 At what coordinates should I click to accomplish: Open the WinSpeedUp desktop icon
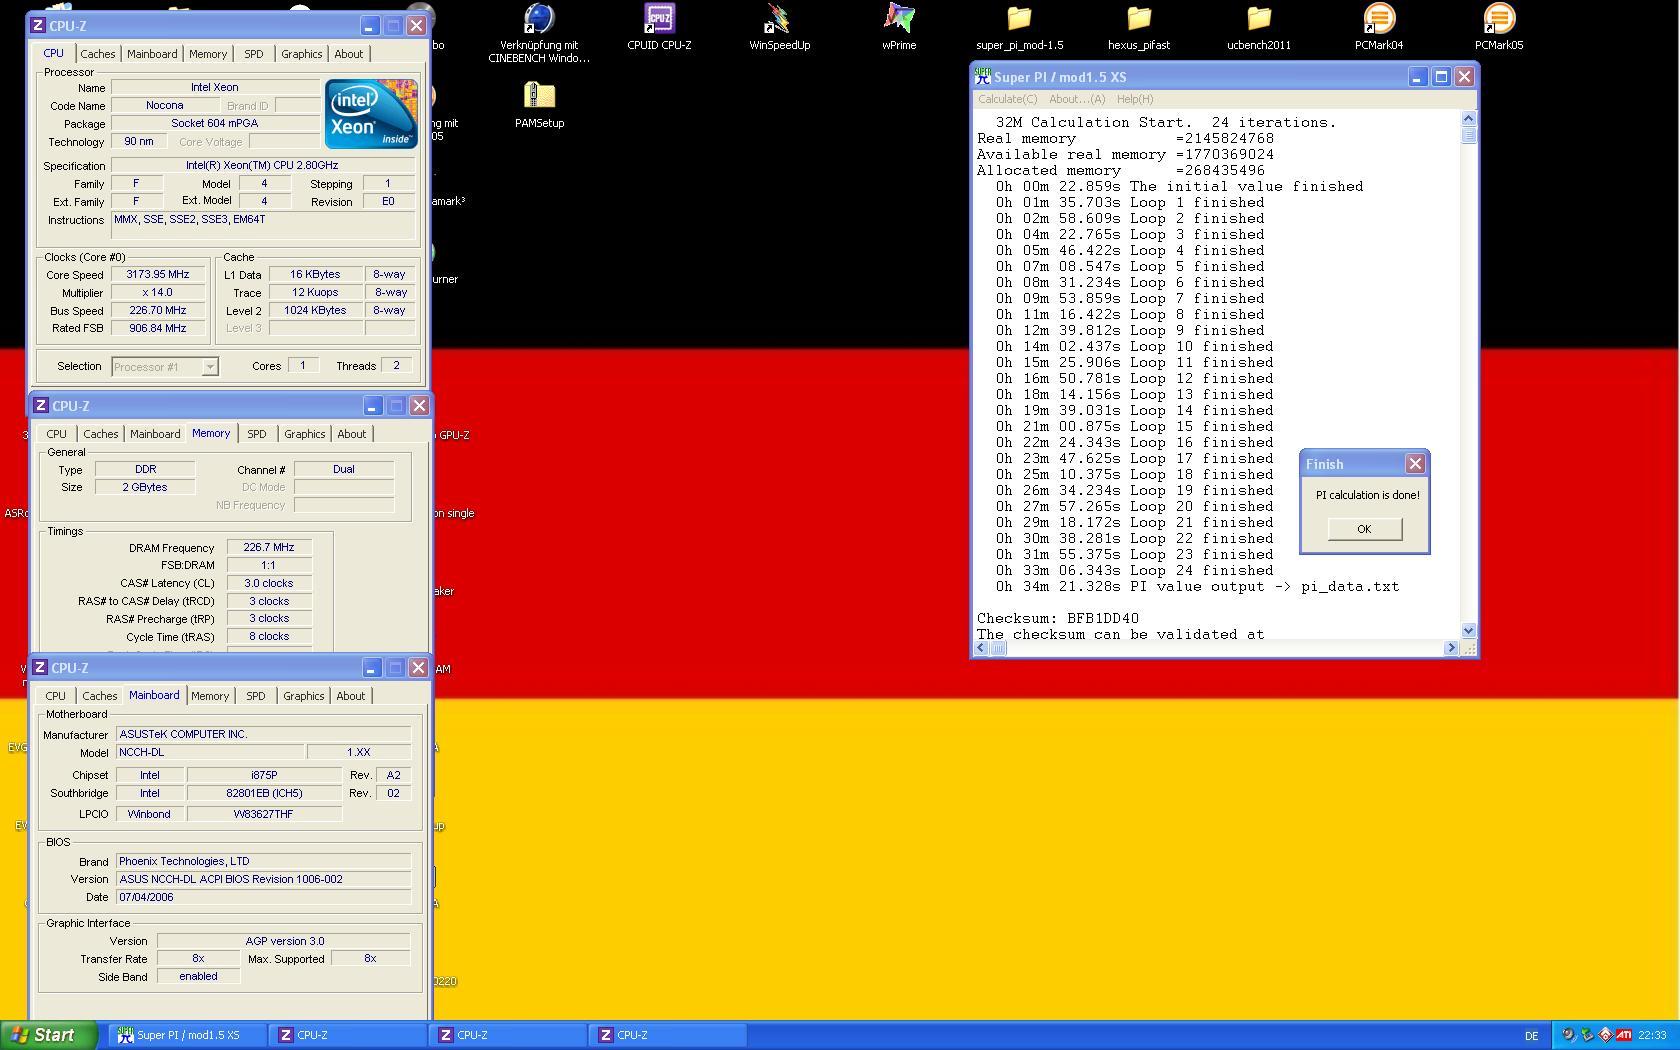click(x=779, y=27)
